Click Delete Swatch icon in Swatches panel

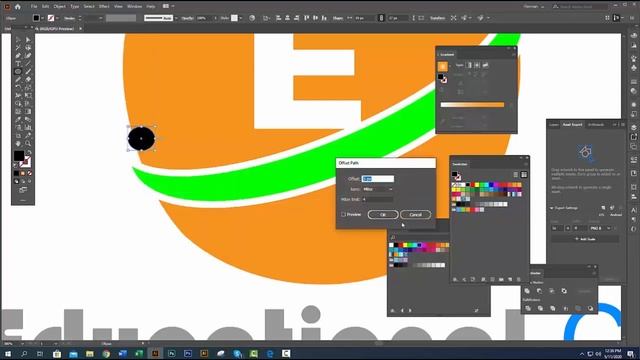click(x=519, y=280)
